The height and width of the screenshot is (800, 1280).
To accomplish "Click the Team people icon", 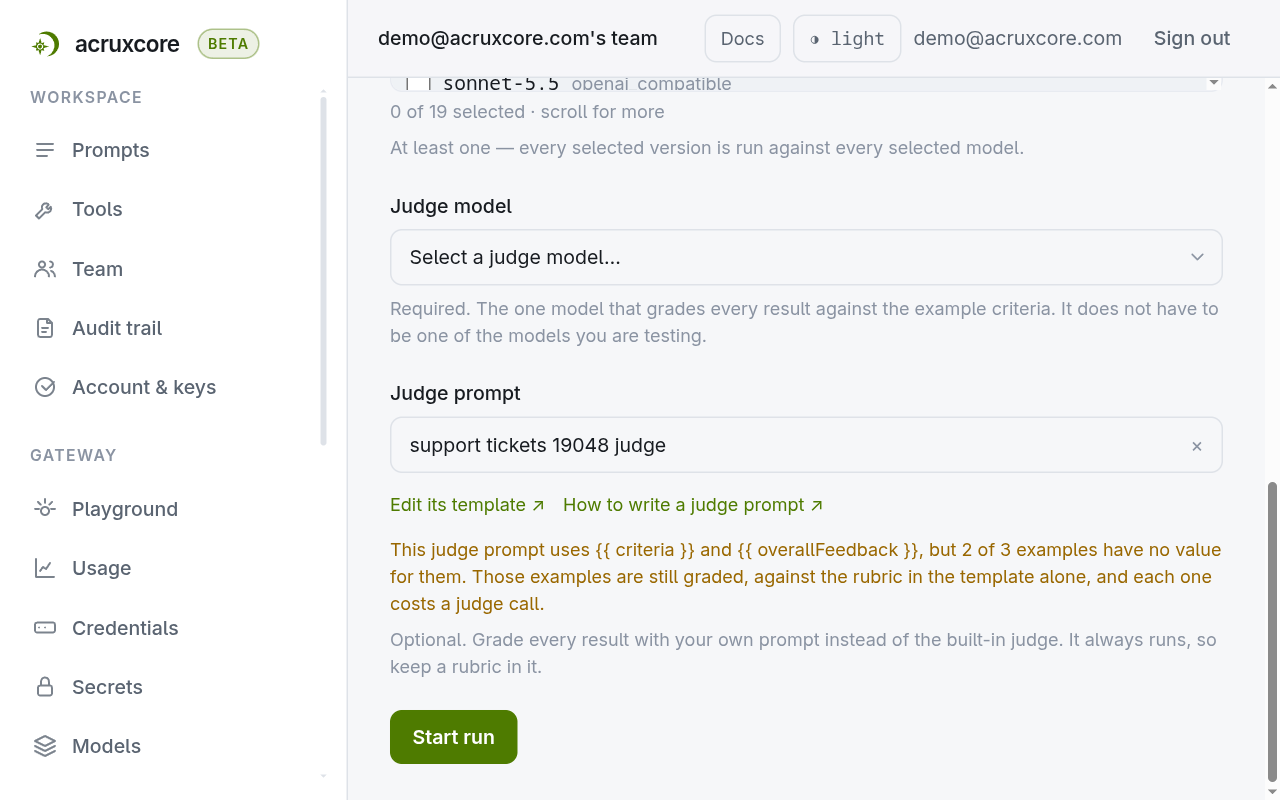I will pyautogui.click(x=45, y=269).
